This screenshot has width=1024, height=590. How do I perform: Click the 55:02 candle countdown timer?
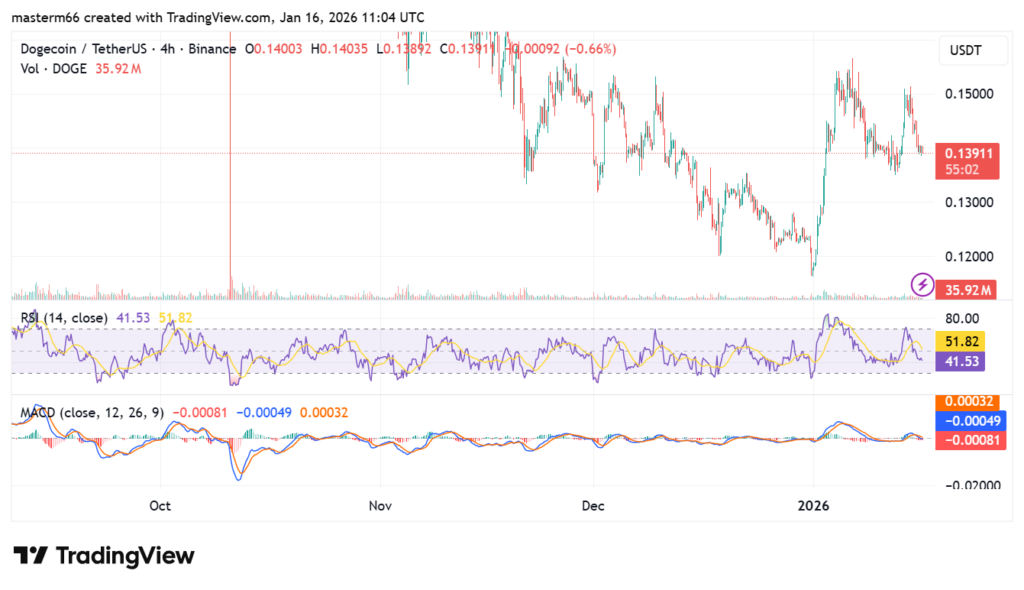coord(962,170)
